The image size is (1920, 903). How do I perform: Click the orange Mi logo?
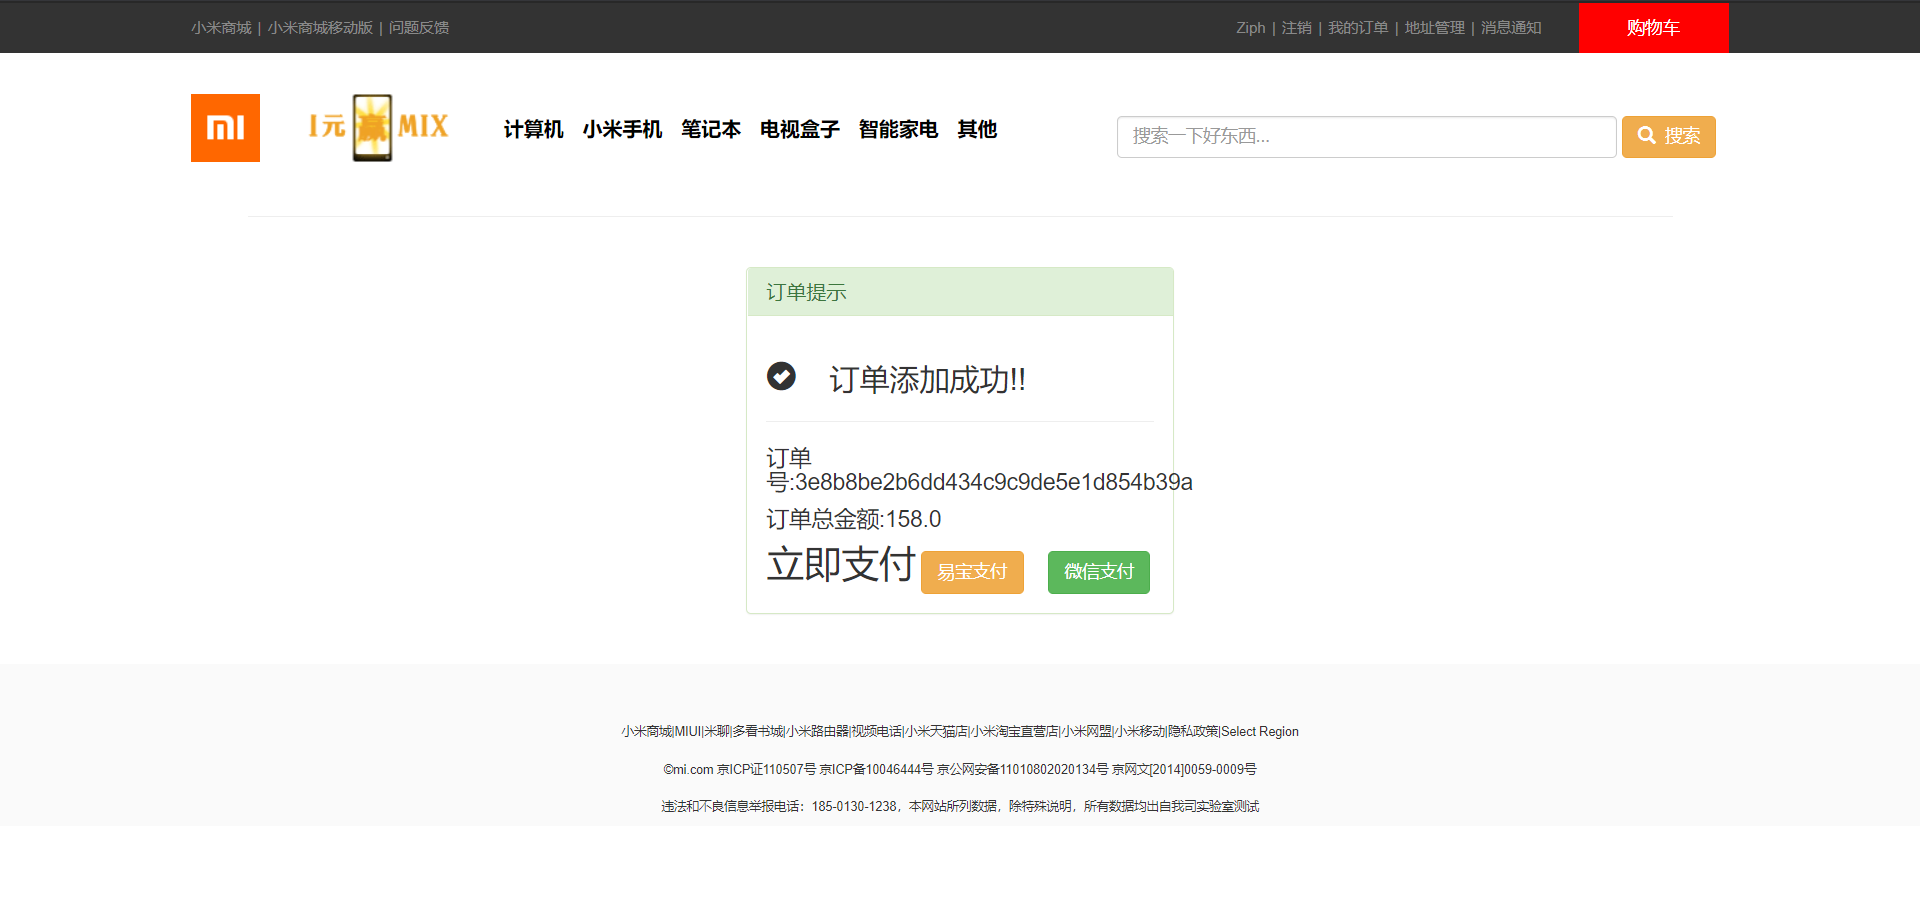[225, 128]
